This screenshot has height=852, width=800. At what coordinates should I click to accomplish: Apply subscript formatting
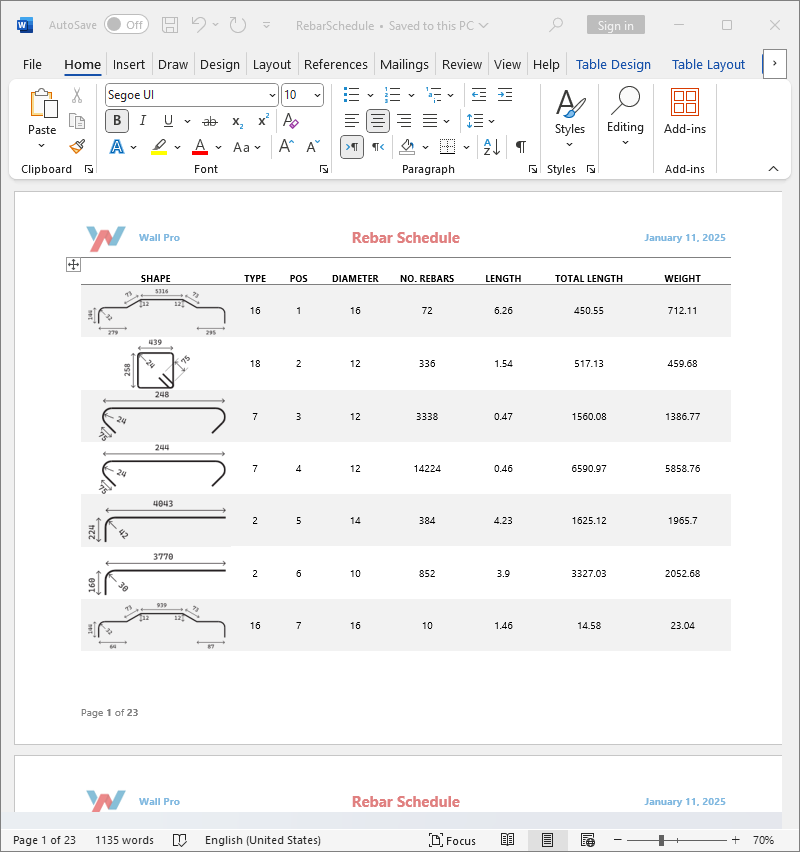click(x=238, y=121)
